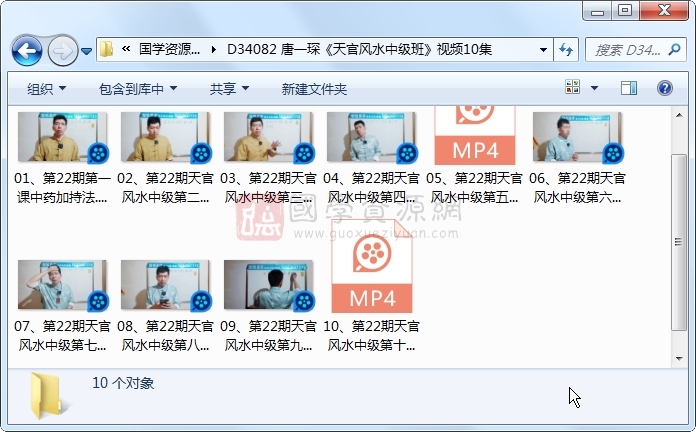This screenshot has width=696, height=432.
Task: Open the 包含到库中 menu
Action: tap(138, 89)
